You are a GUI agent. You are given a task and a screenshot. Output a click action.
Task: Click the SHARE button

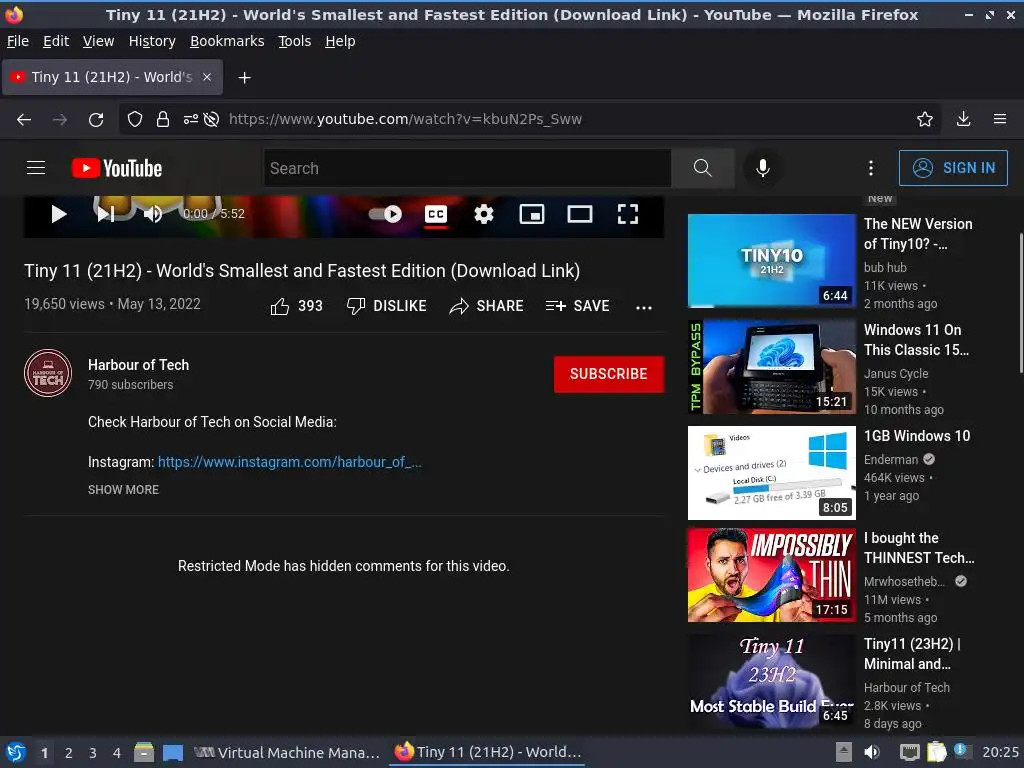487,306
